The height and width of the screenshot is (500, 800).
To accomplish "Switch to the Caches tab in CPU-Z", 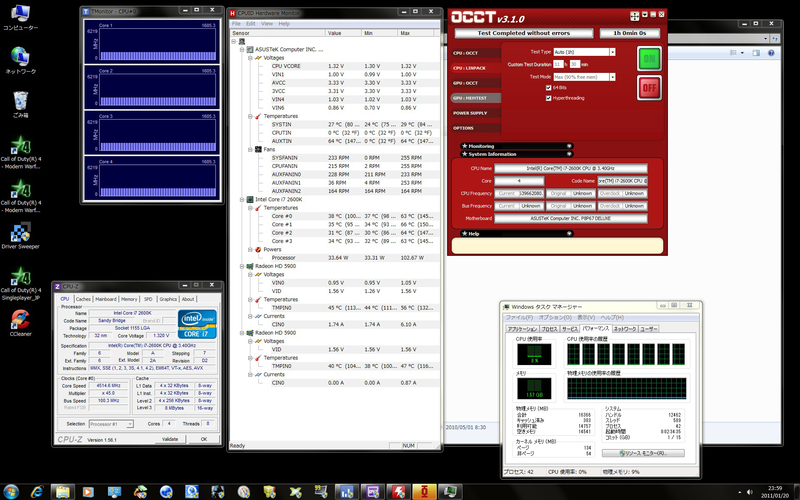I will (x=83, y=299).
